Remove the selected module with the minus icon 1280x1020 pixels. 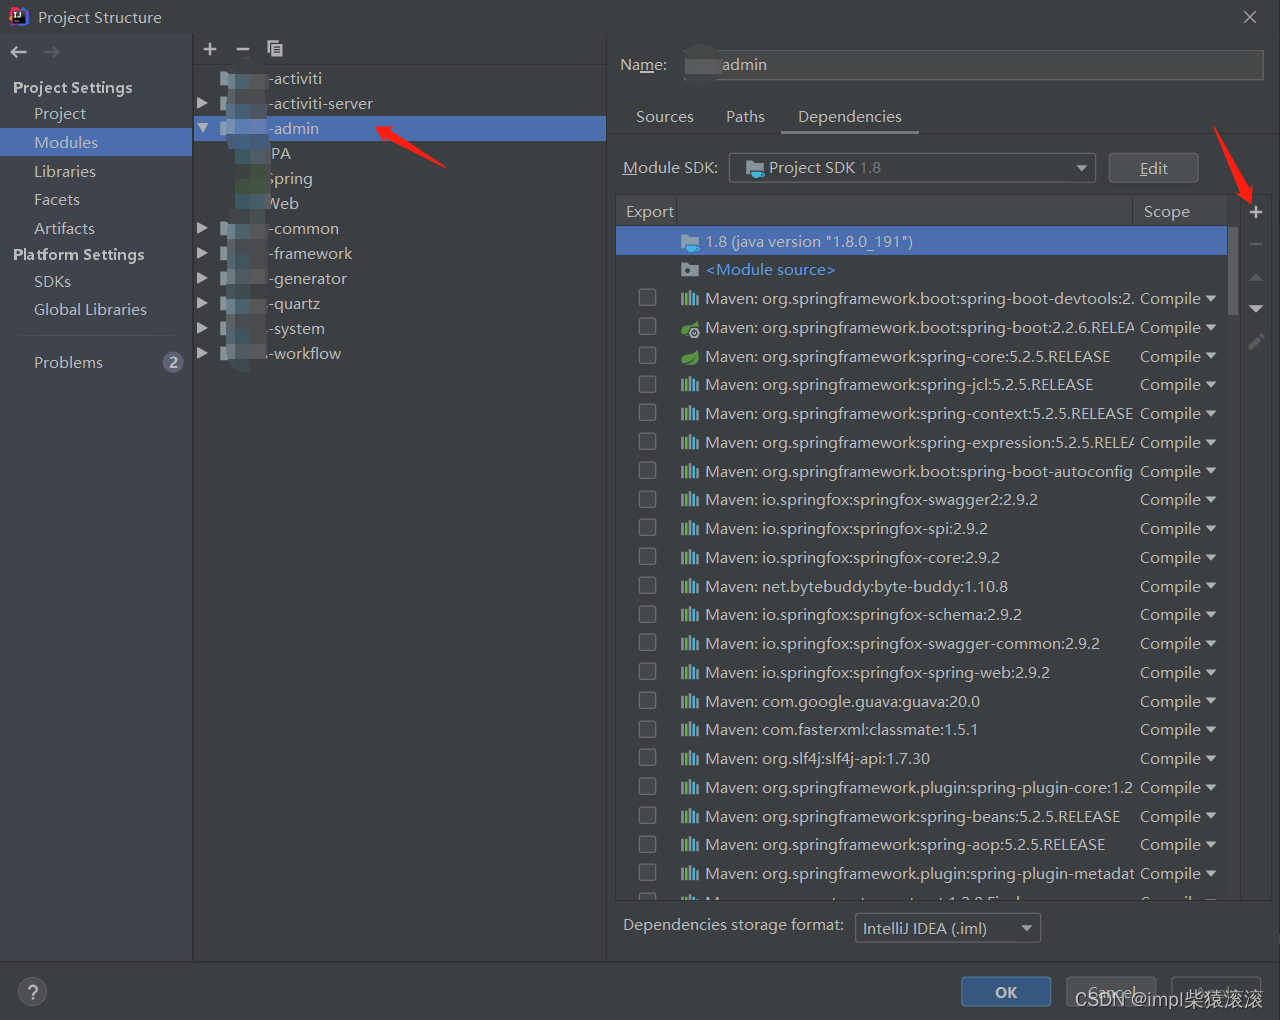243,49
